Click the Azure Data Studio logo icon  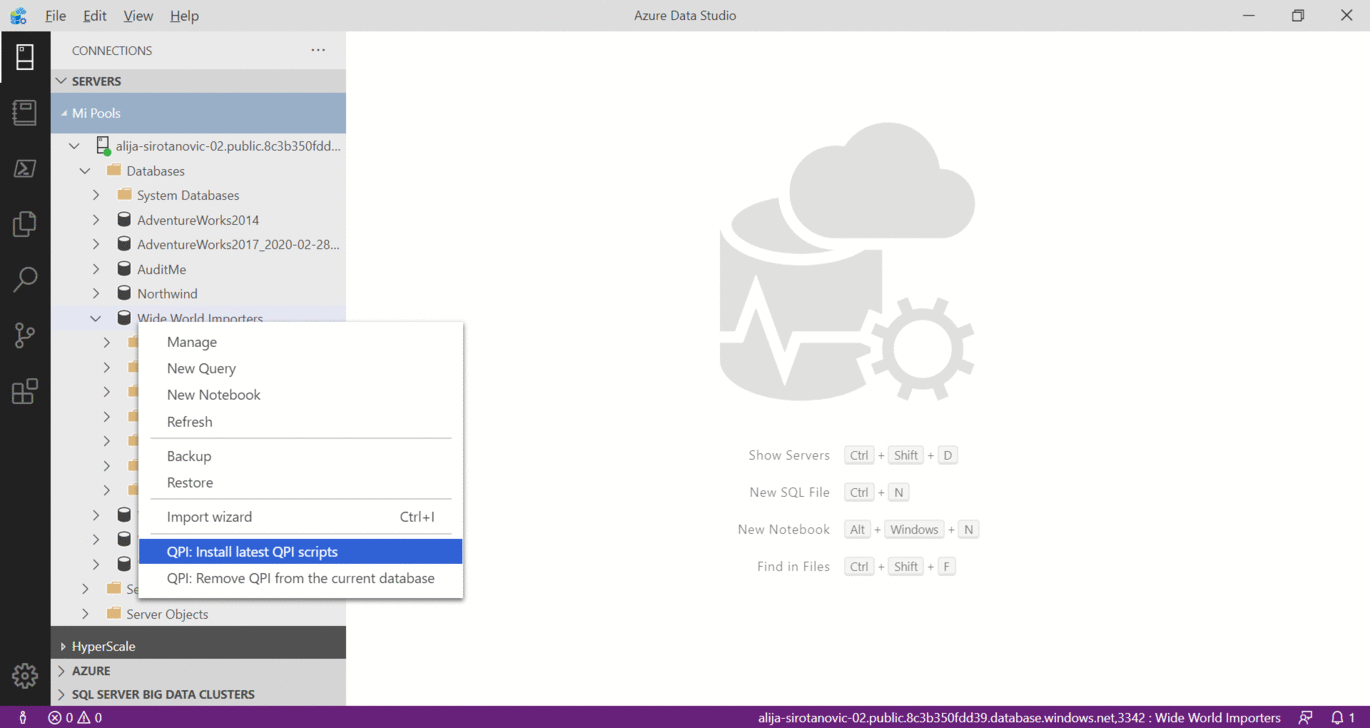coord(18,15)
